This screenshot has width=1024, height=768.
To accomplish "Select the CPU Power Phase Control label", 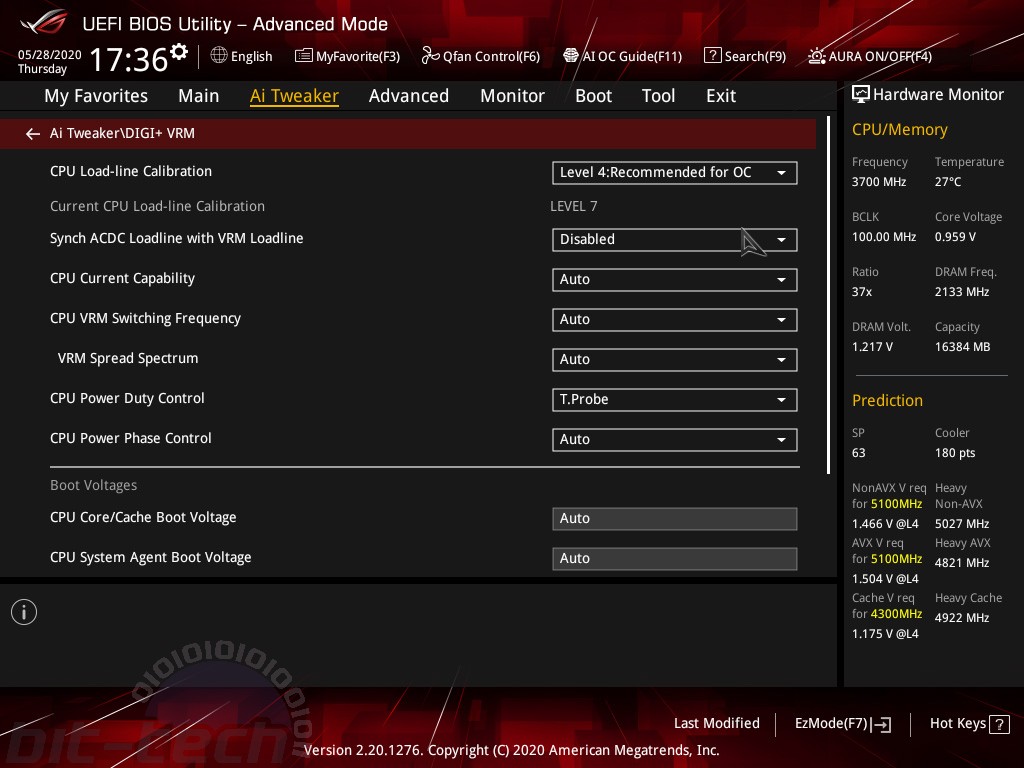I will (x=131, y=438).
